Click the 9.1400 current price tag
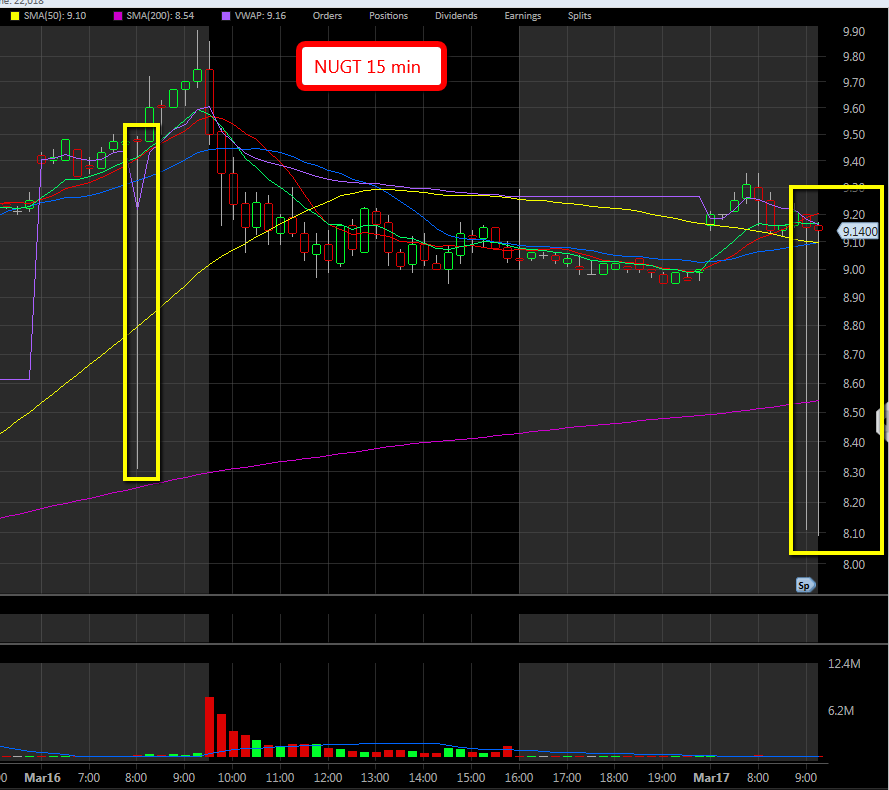The width and height of the screenshot is (889, 790). [x=858, y=232]
